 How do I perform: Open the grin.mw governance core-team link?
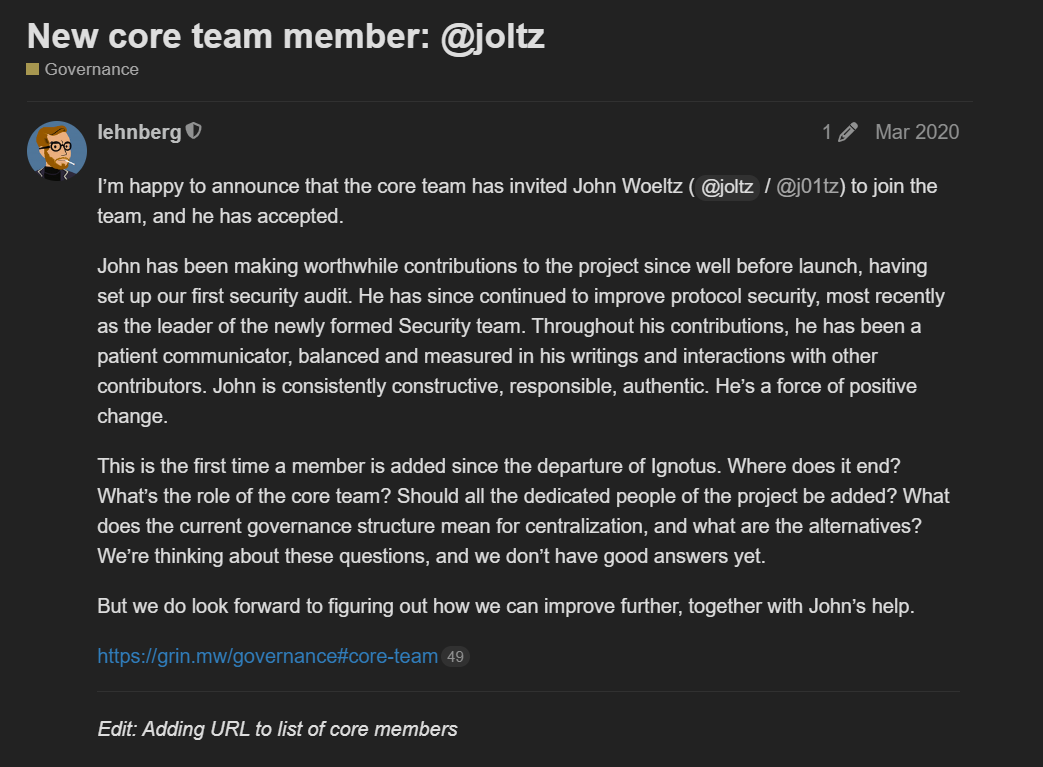[267, 656]
